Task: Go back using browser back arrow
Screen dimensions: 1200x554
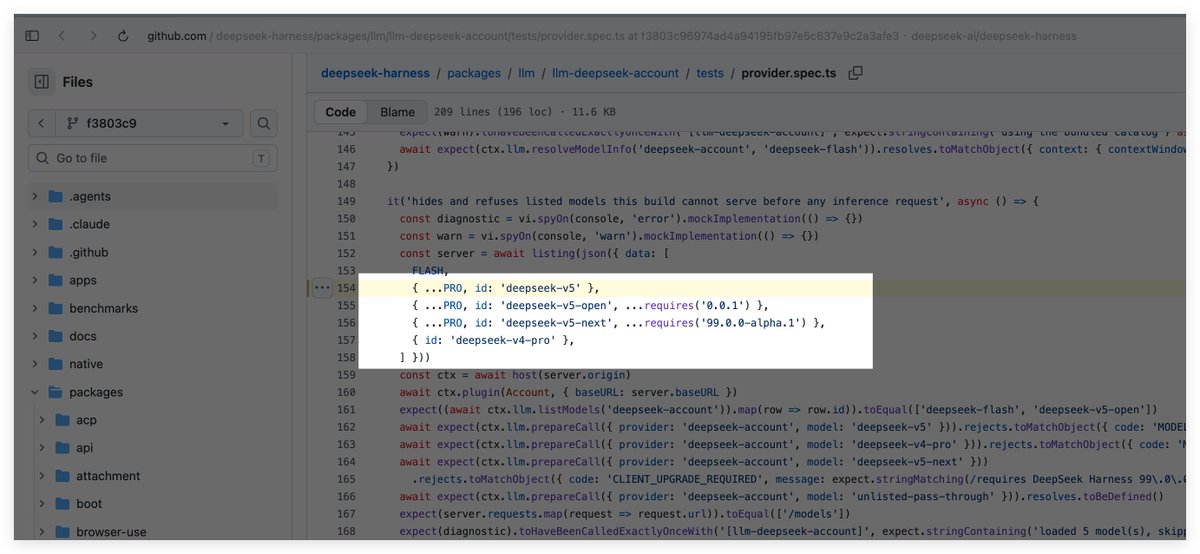Action: pos(62,36)
